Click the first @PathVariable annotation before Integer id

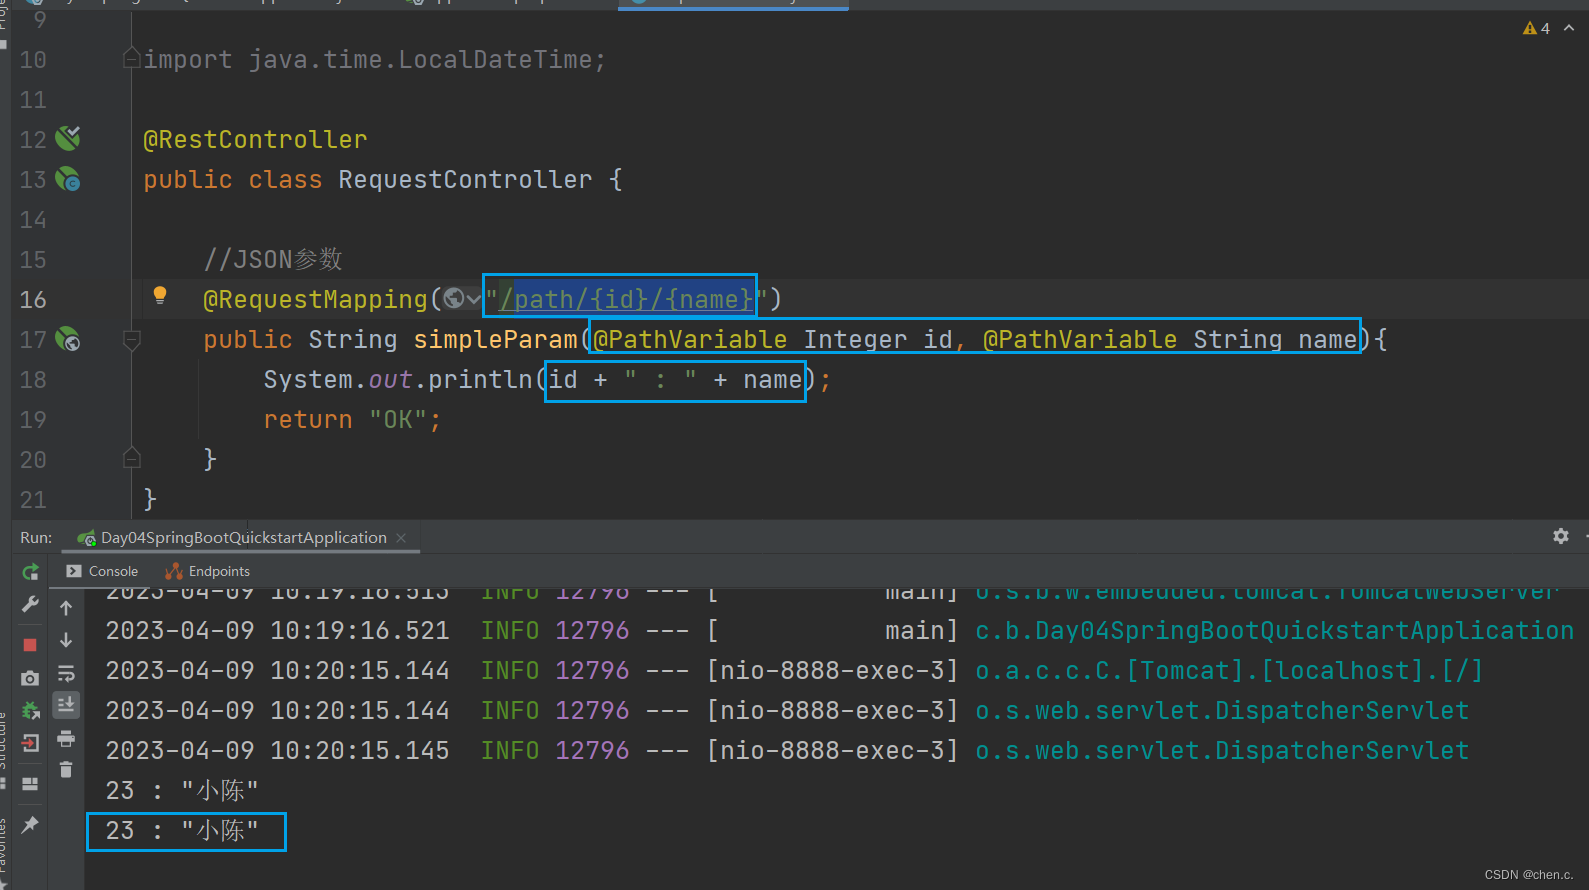click(x=690, y=340)
